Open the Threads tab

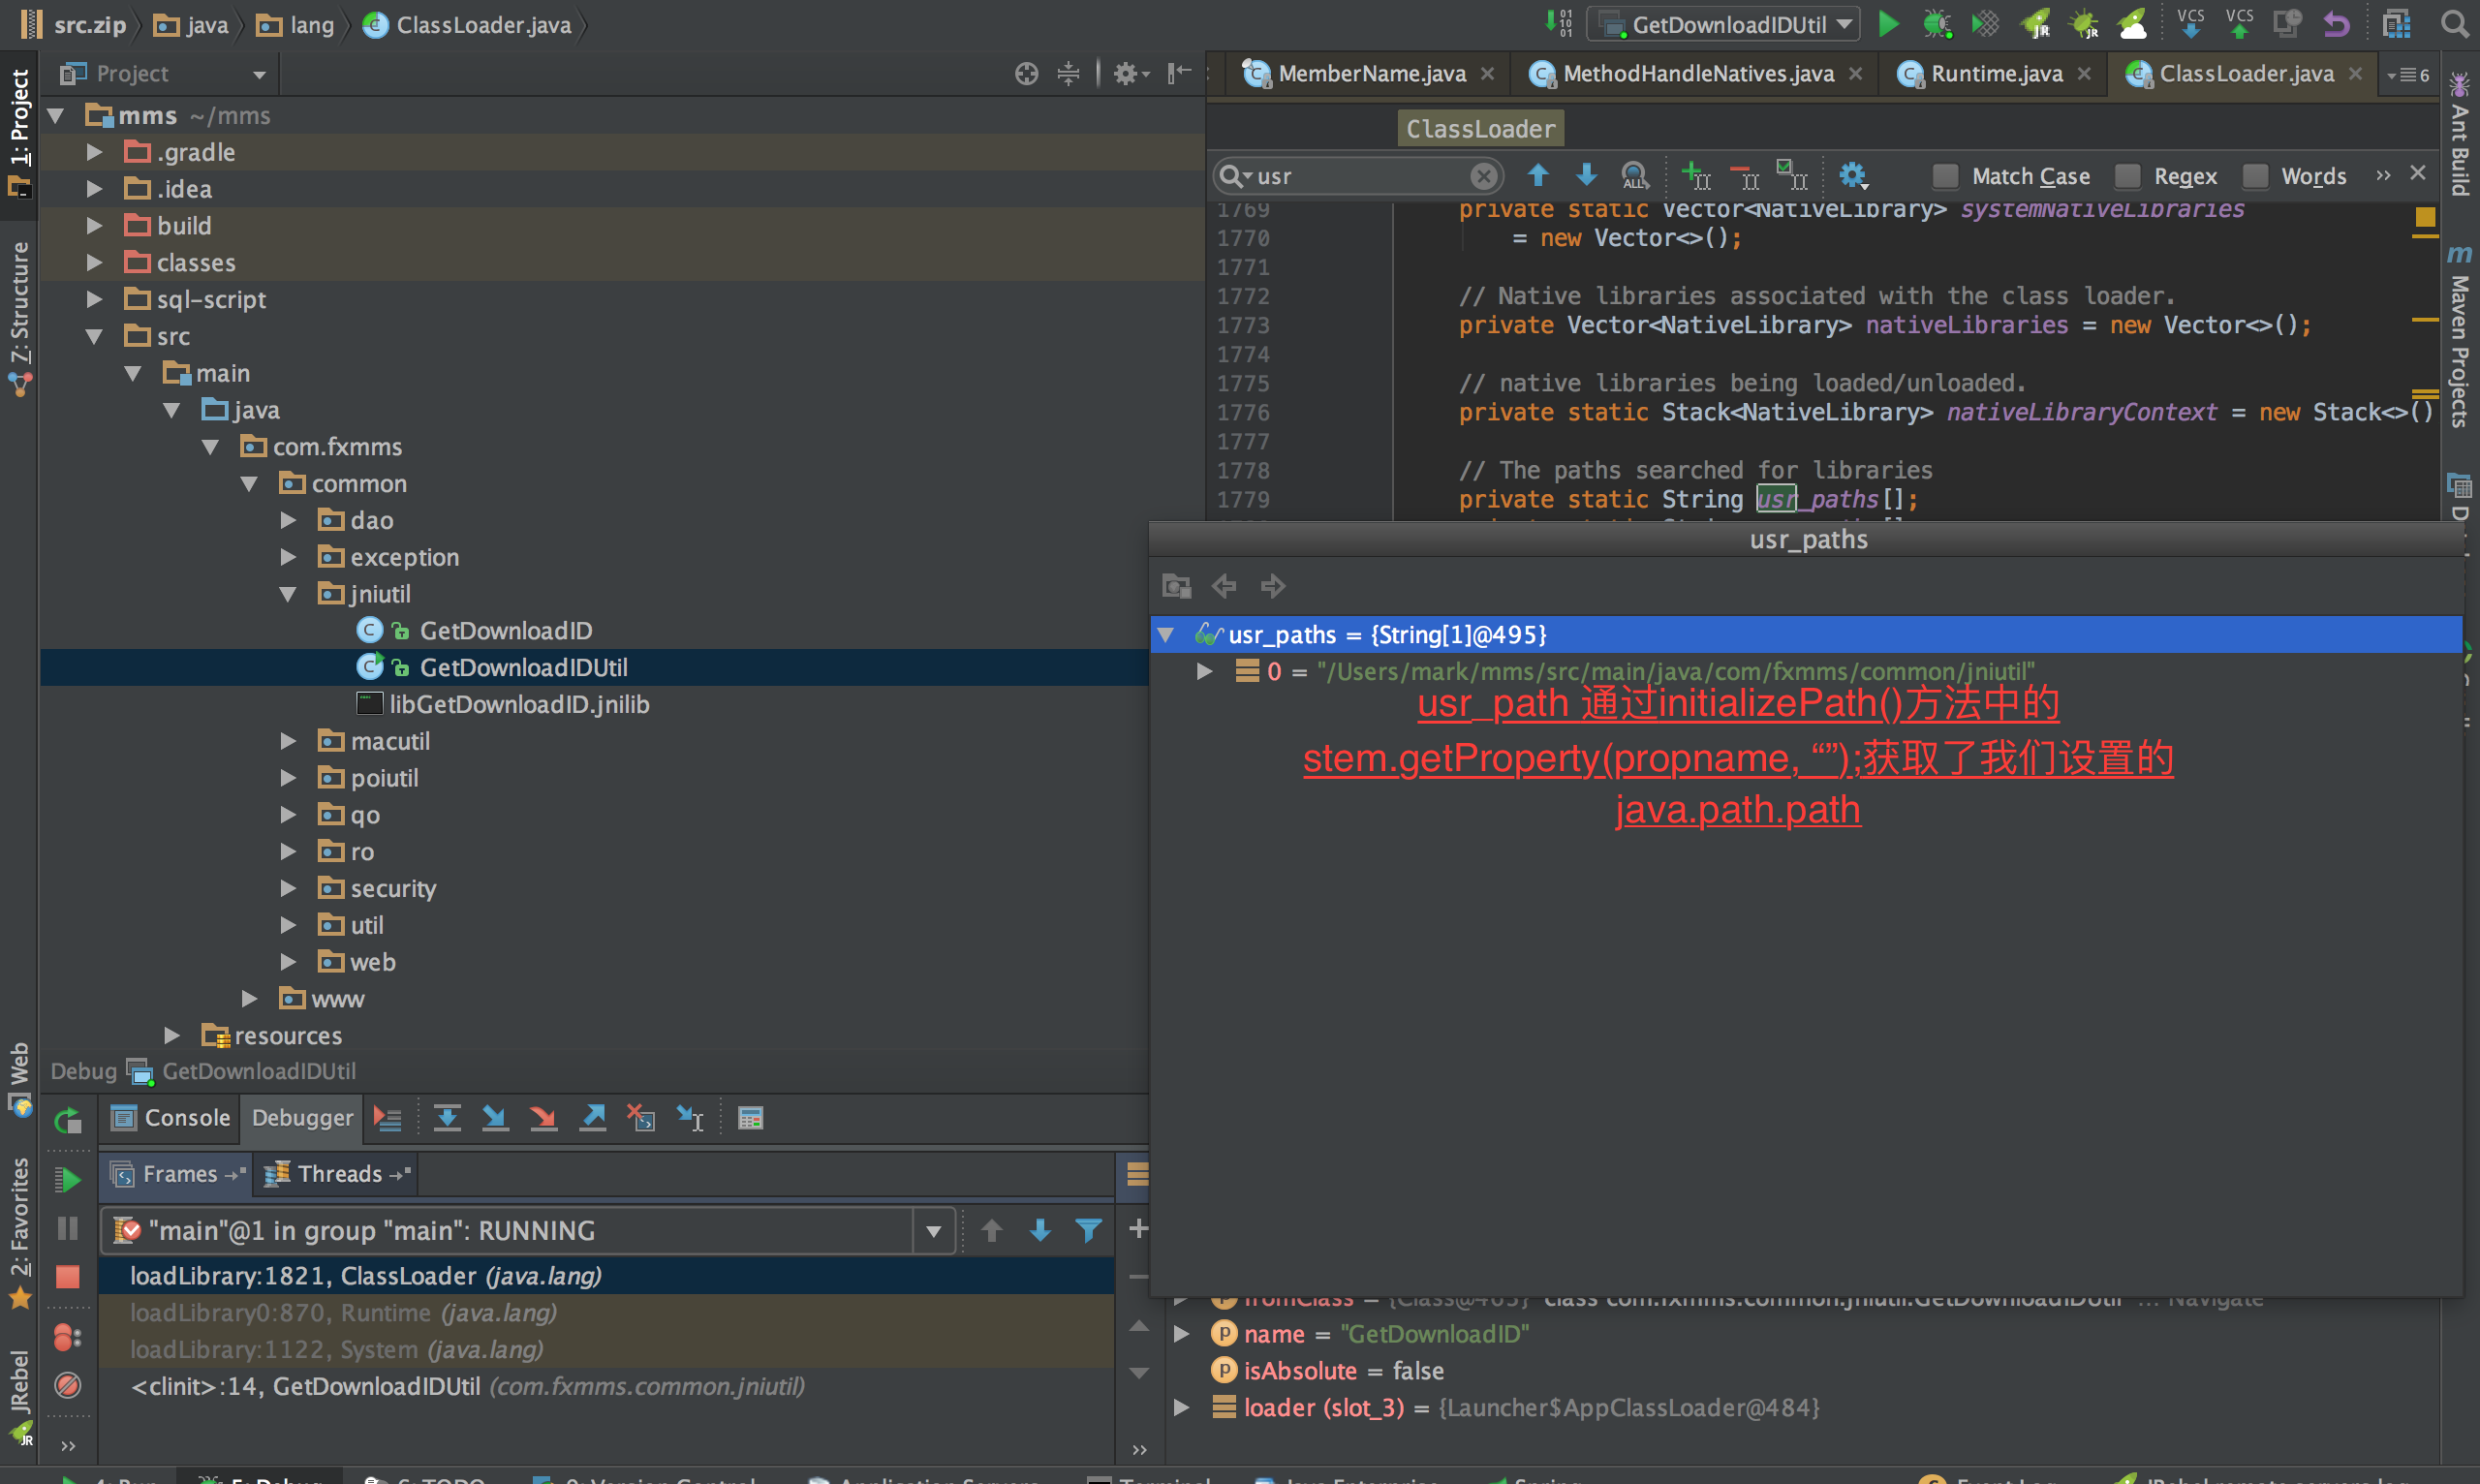click(x=337, y=1174)
